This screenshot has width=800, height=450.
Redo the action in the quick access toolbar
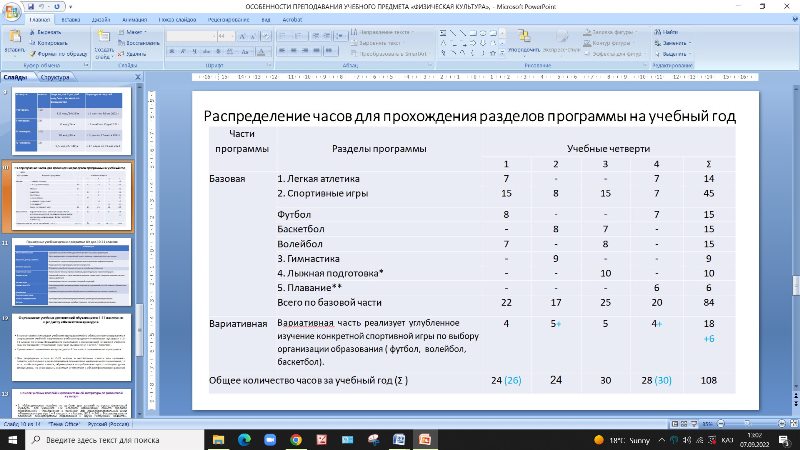[56, 7]
